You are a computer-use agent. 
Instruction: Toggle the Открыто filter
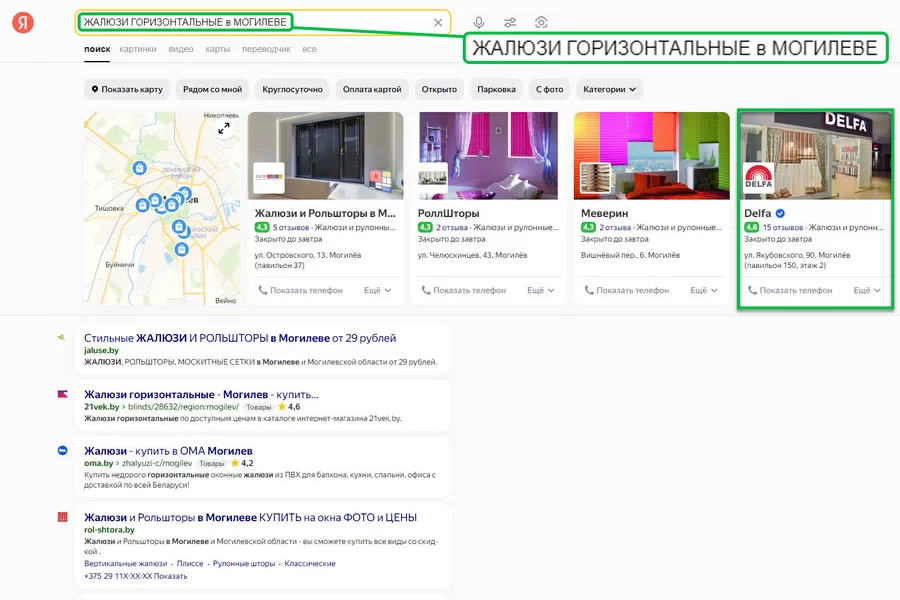439,89
